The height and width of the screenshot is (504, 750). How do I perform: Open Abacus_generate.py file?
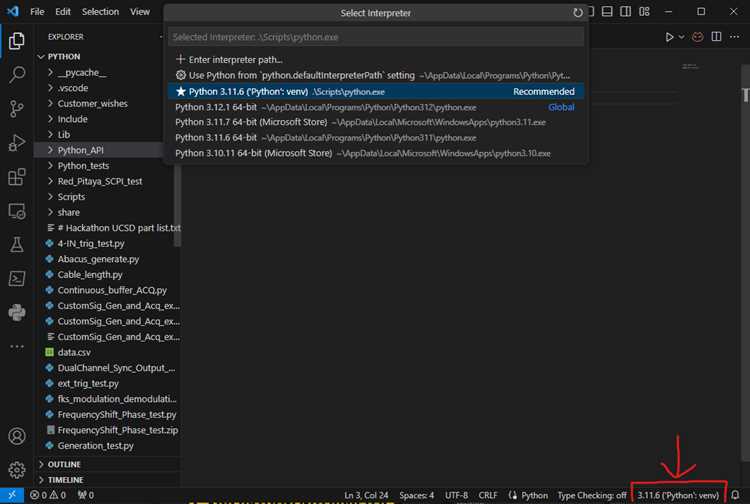[x=98, y=259]
